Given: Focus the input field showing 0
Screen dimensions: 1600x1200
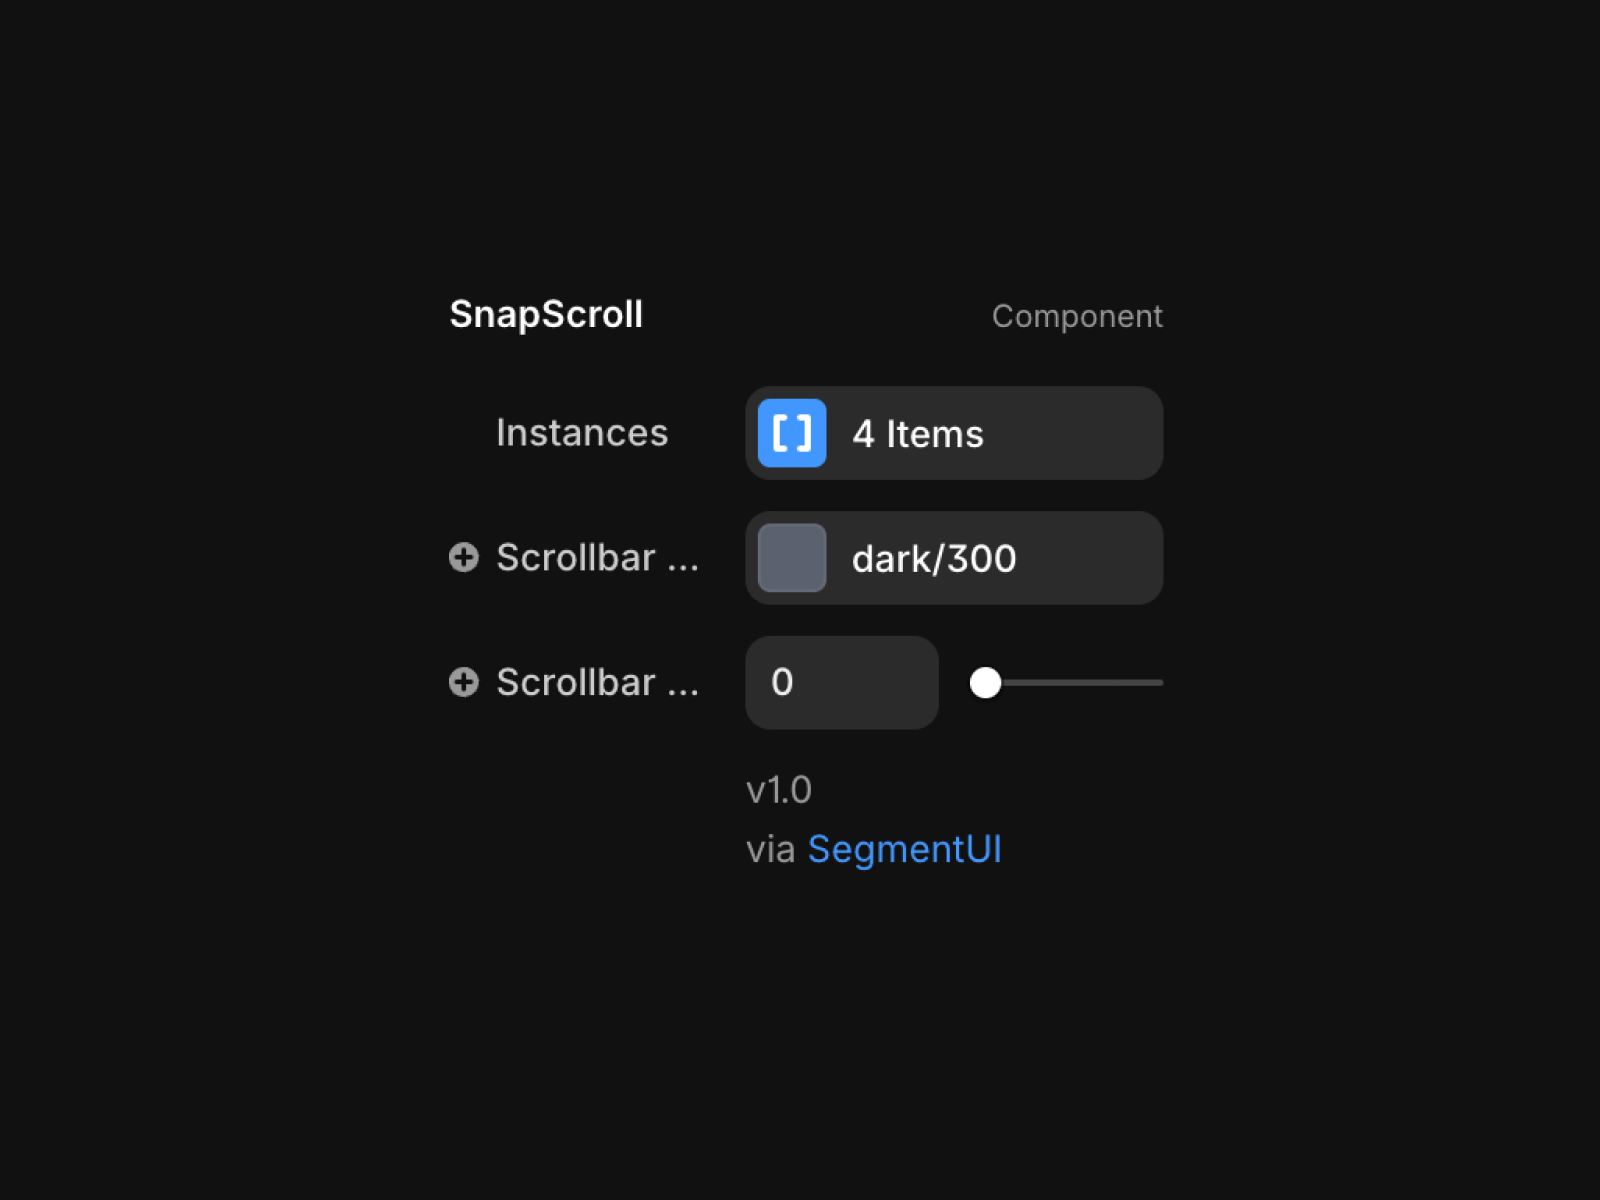Looking at the screenshot, I should pos(842,682).
